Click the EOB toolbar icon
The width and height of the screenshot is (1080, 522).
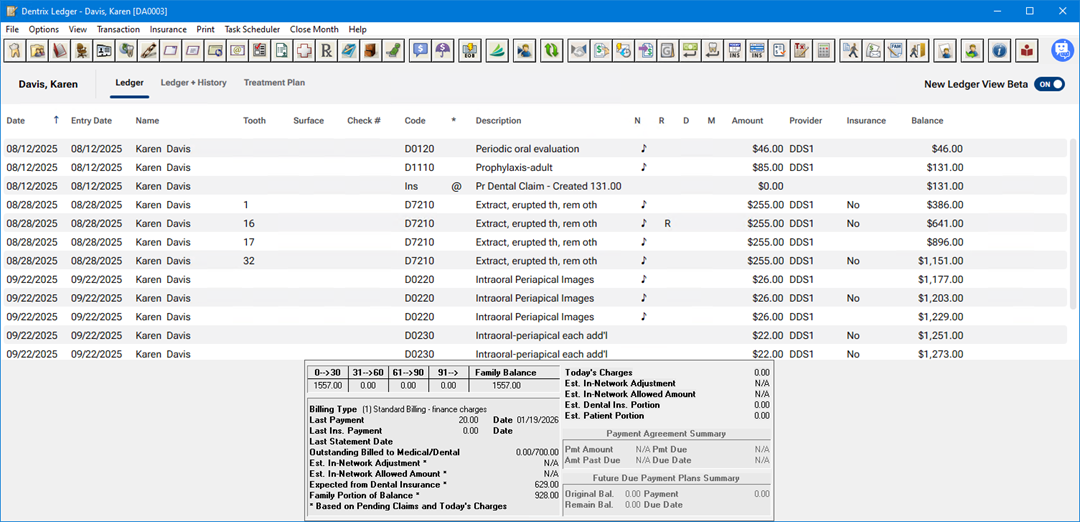tap(470, 50)
